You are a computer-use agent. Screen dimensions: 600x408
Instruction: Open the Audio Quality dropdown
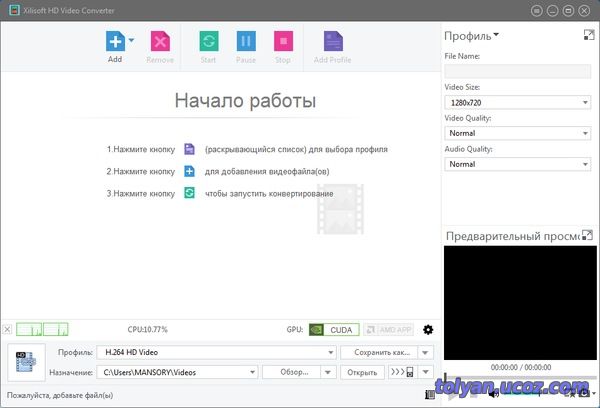pos(517,164)
